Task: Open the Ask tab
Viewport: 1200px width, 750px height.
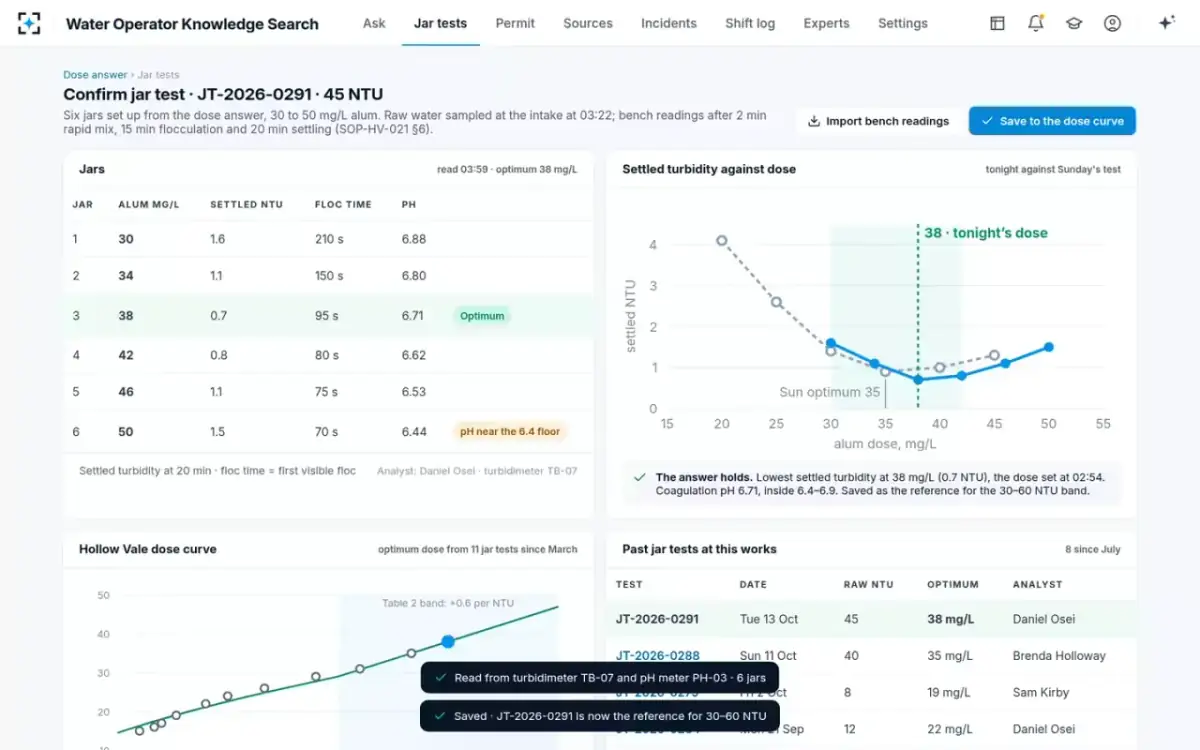Action: (x=374, y=23)
